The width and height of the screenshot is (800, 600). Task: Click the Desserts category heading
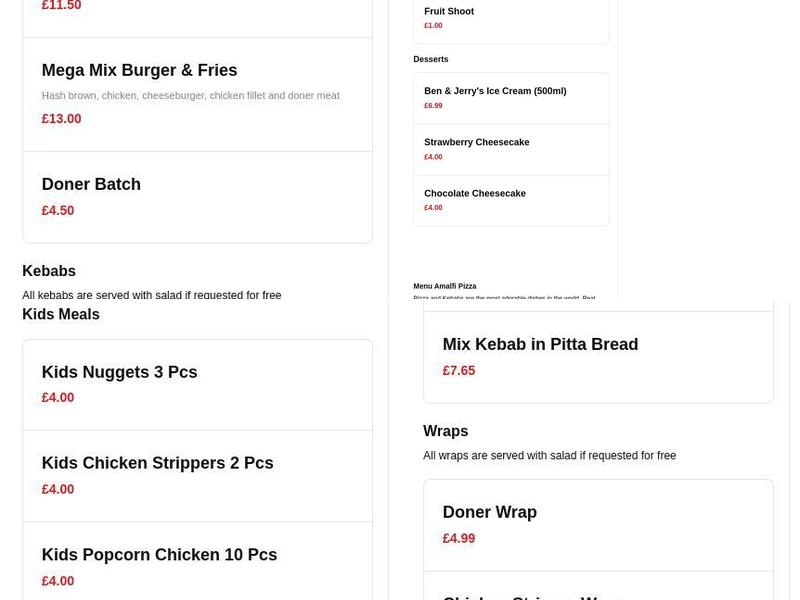[x=431, y=60]
